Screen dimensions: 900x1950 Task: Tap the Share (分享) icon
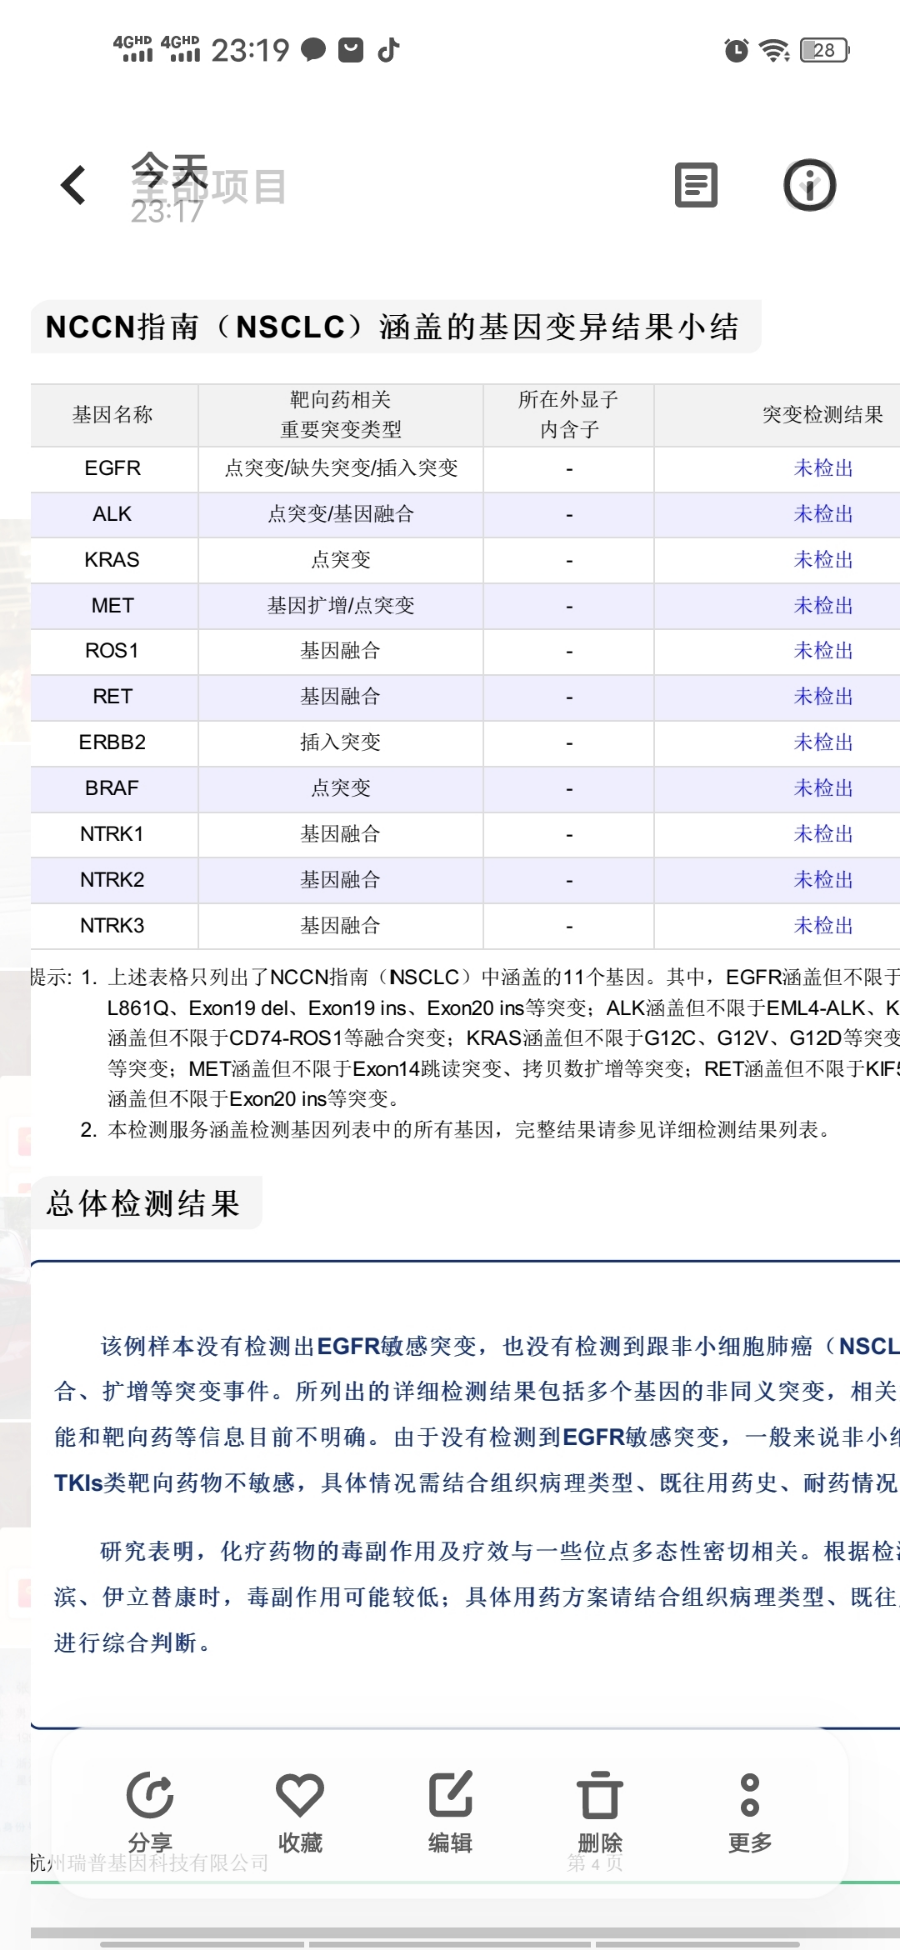tap(150, 1795)
